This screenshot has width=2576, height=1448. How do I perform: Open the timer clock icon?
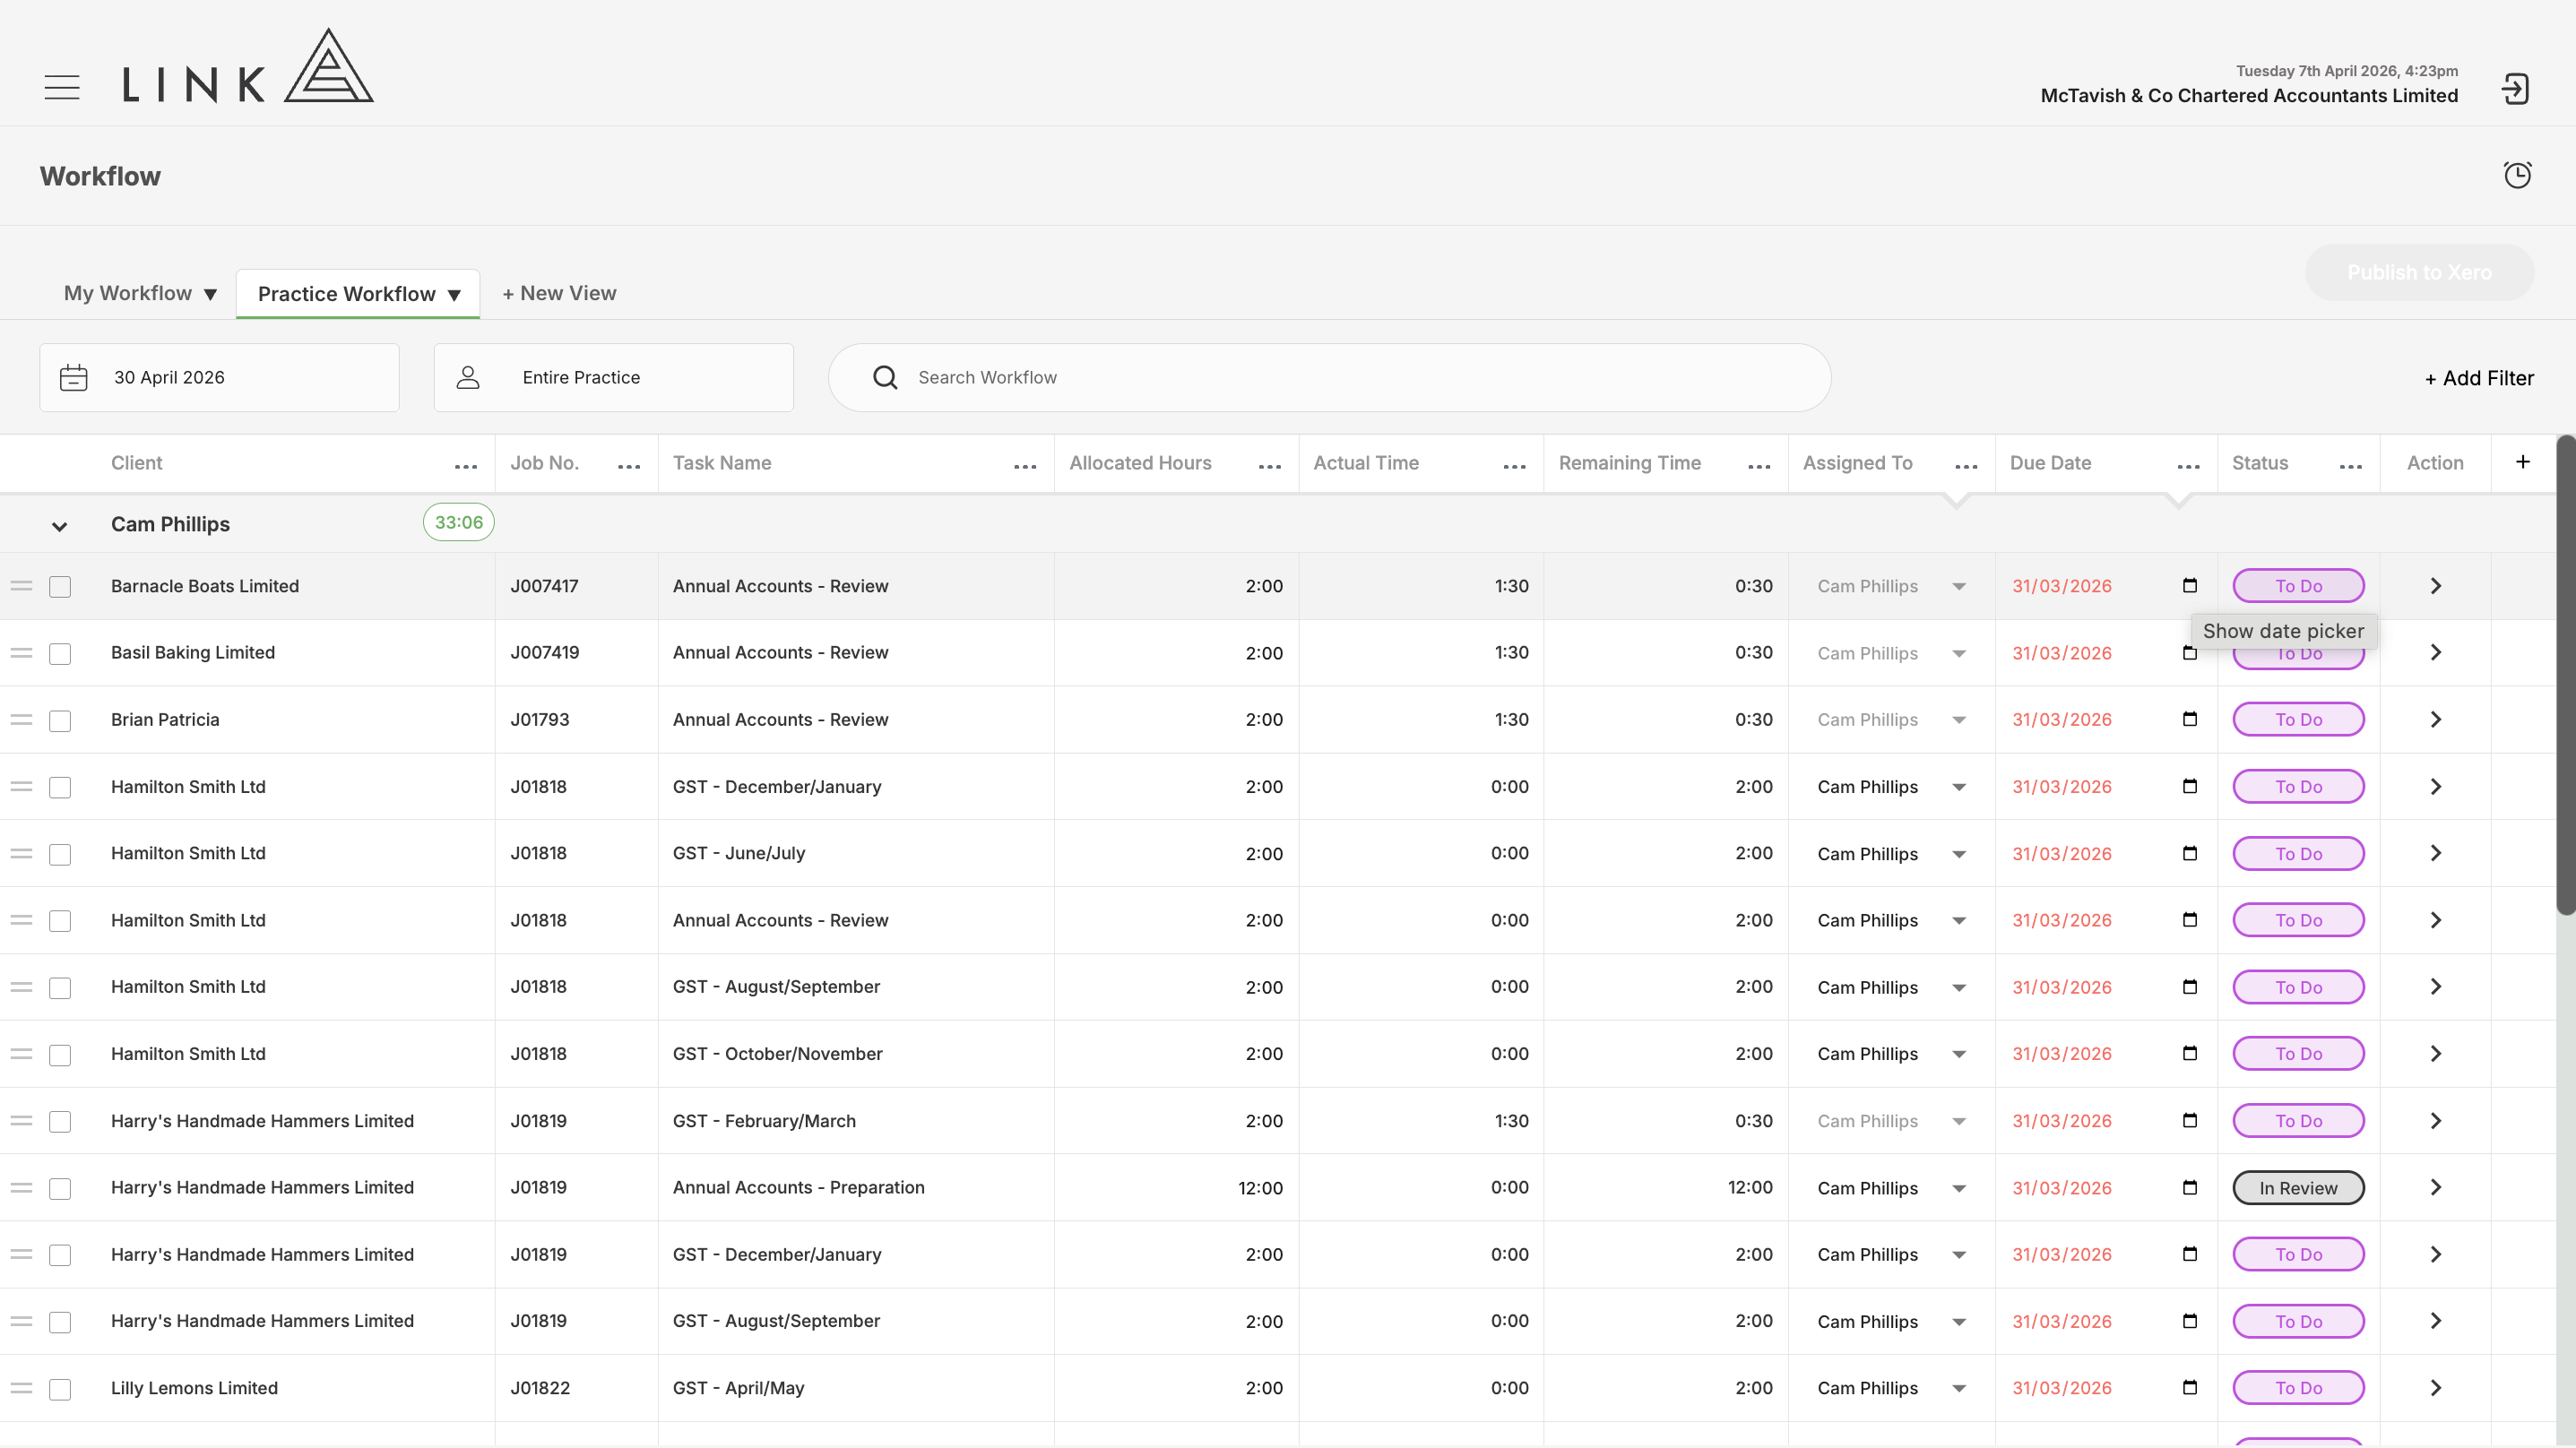[2517, 175]
